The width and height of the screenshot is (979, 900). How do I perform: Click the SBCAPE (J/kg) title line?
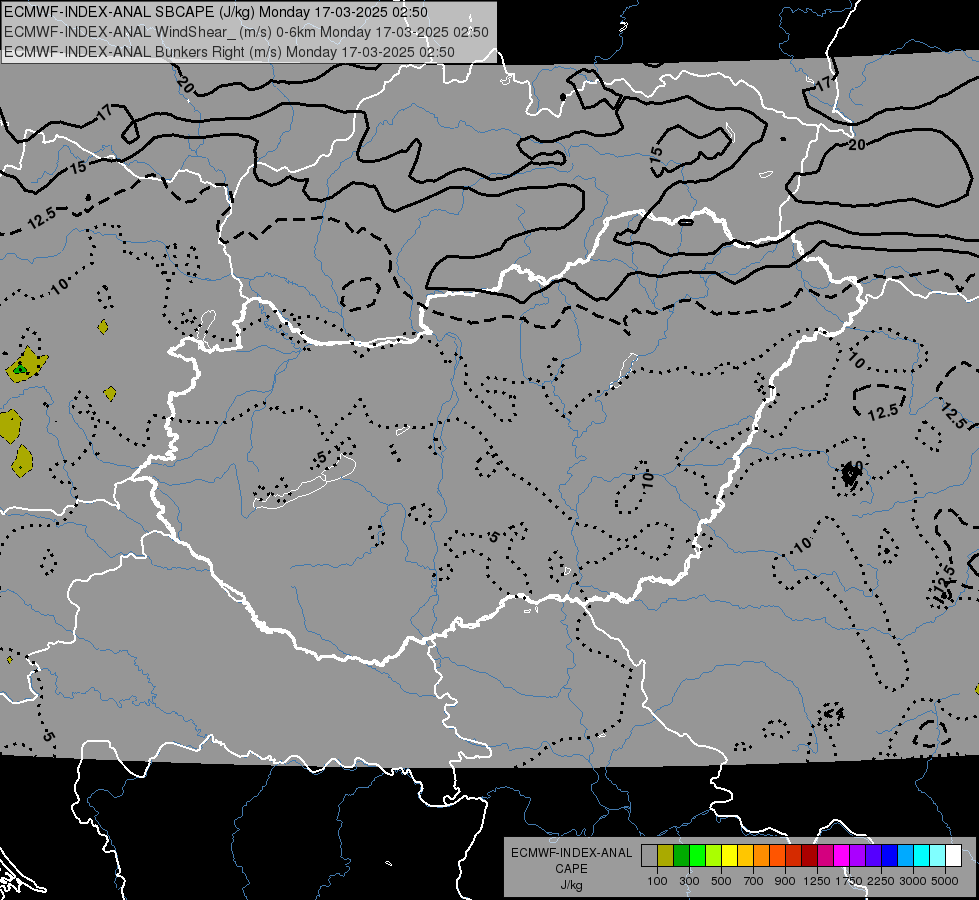pyautogui.click(x=216, y=12)
